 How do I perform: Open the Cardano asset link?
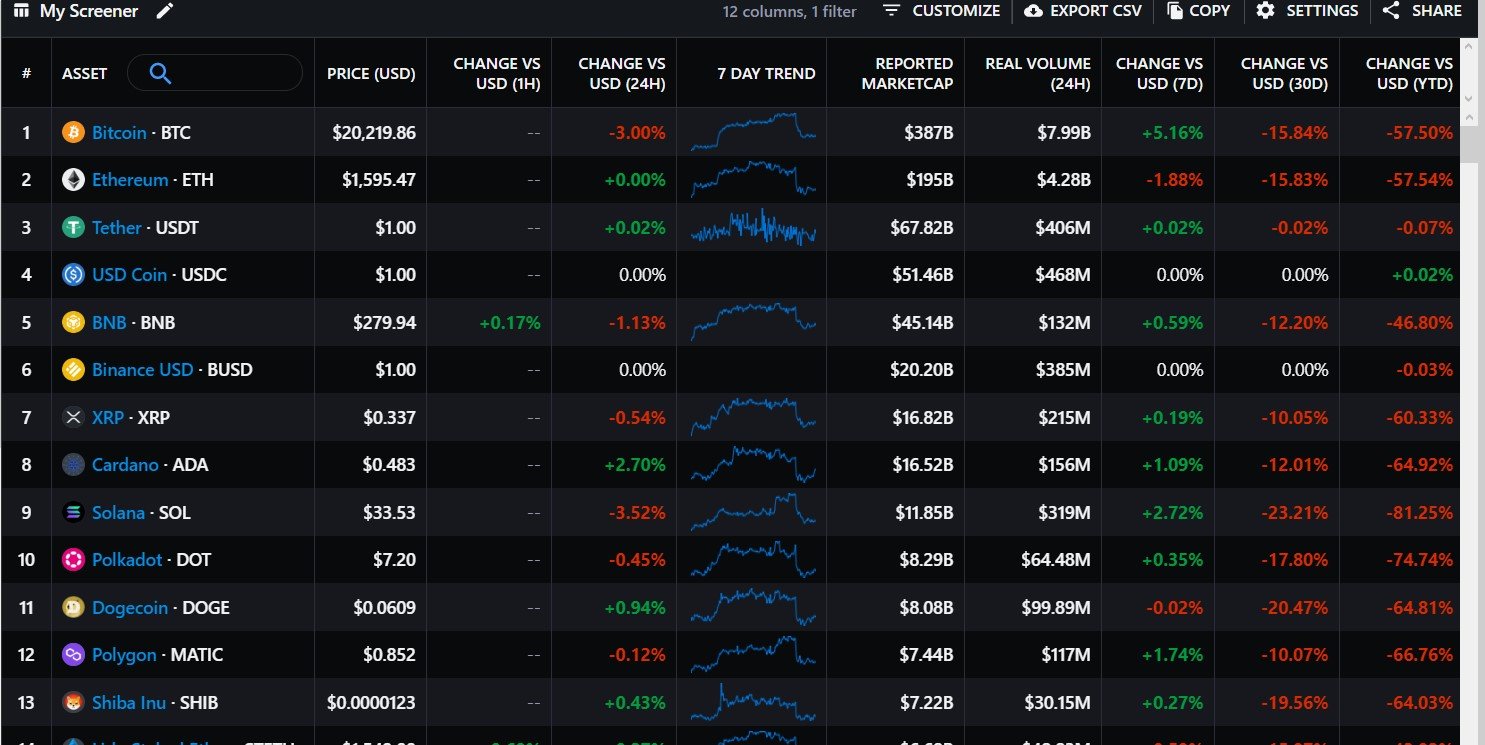click(125, 465)
